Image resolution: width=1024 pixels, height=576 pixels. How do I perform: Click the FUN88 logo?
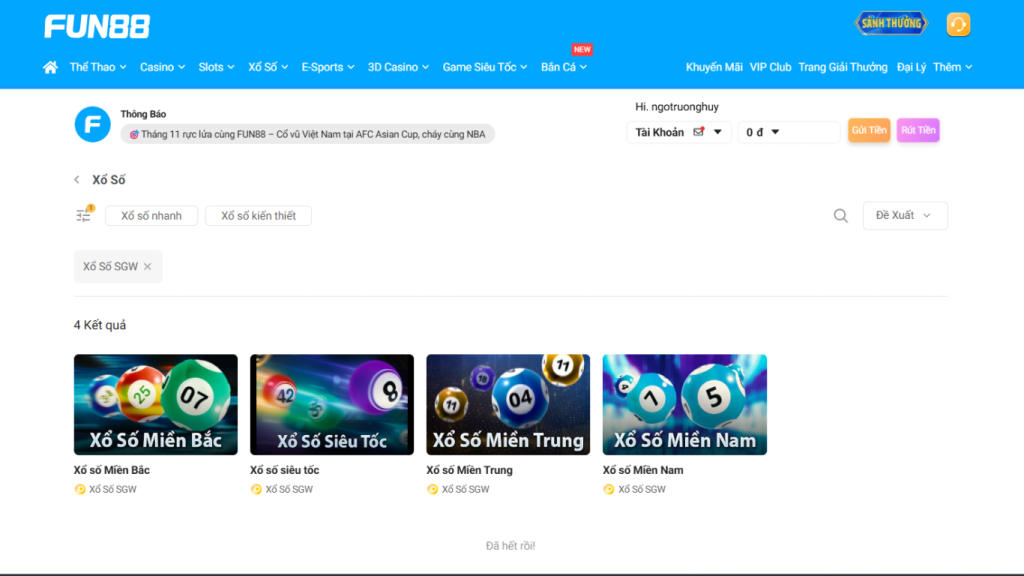click(97, 27)
